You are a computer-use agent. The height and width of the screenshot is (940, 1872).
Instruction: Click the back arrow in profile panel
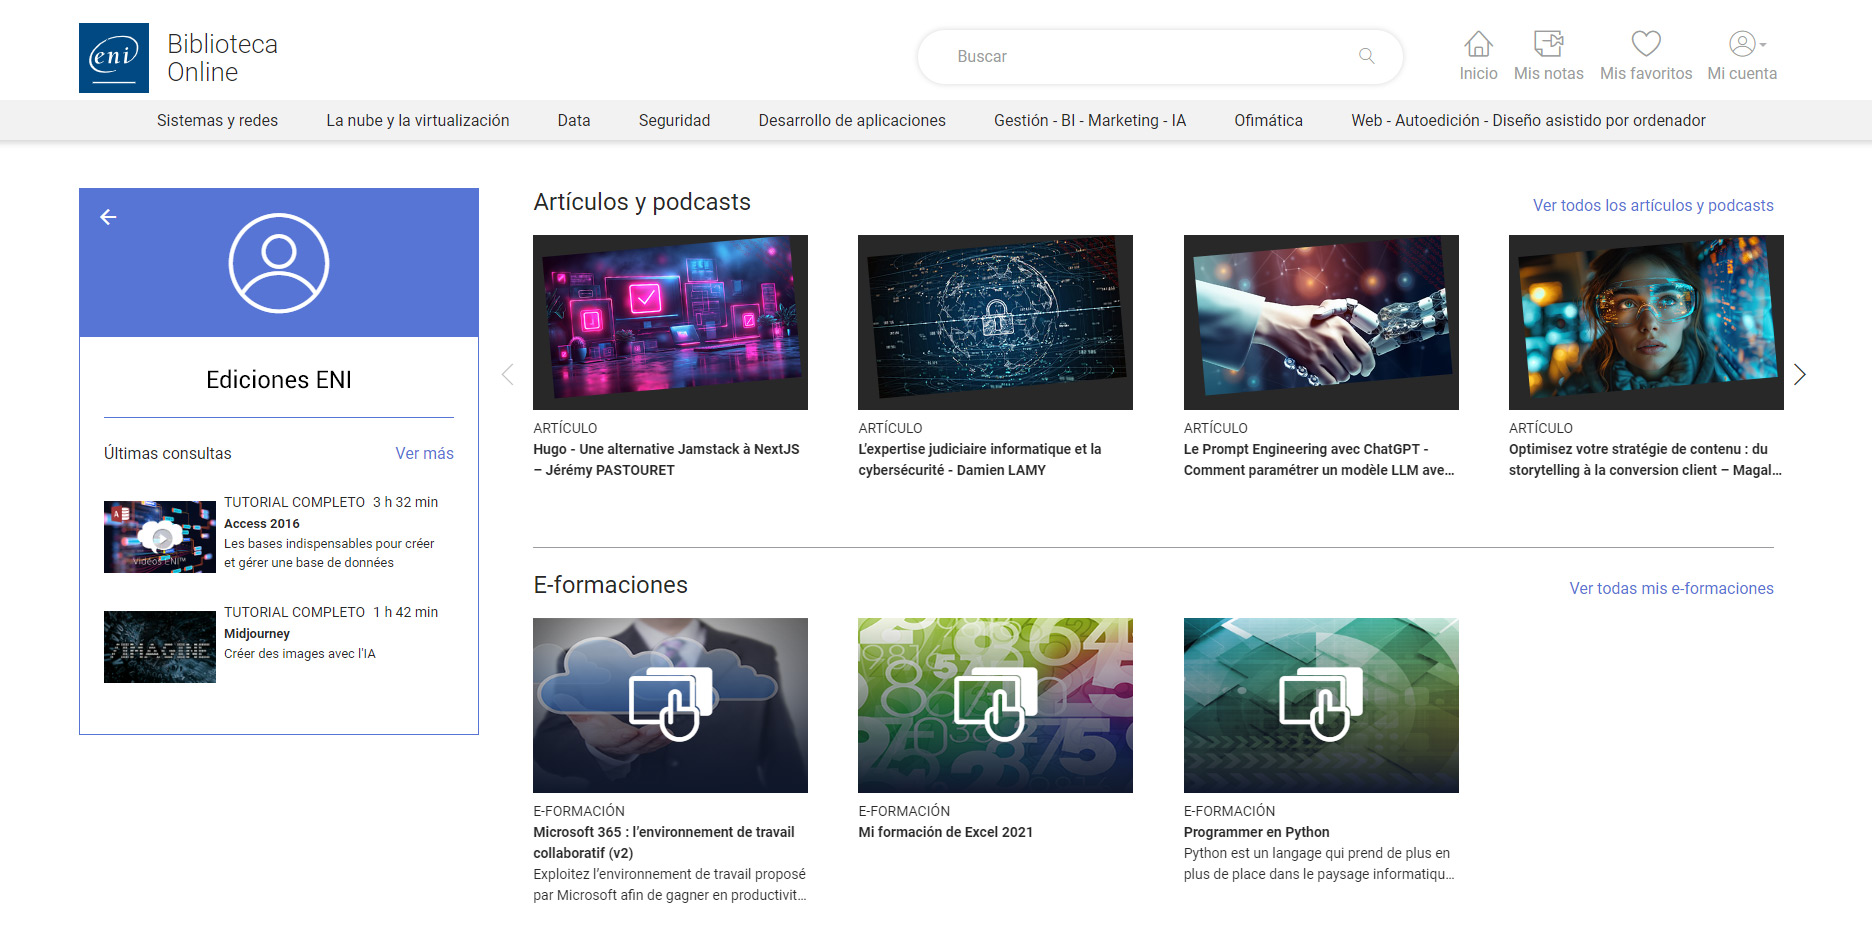point(108,217)
